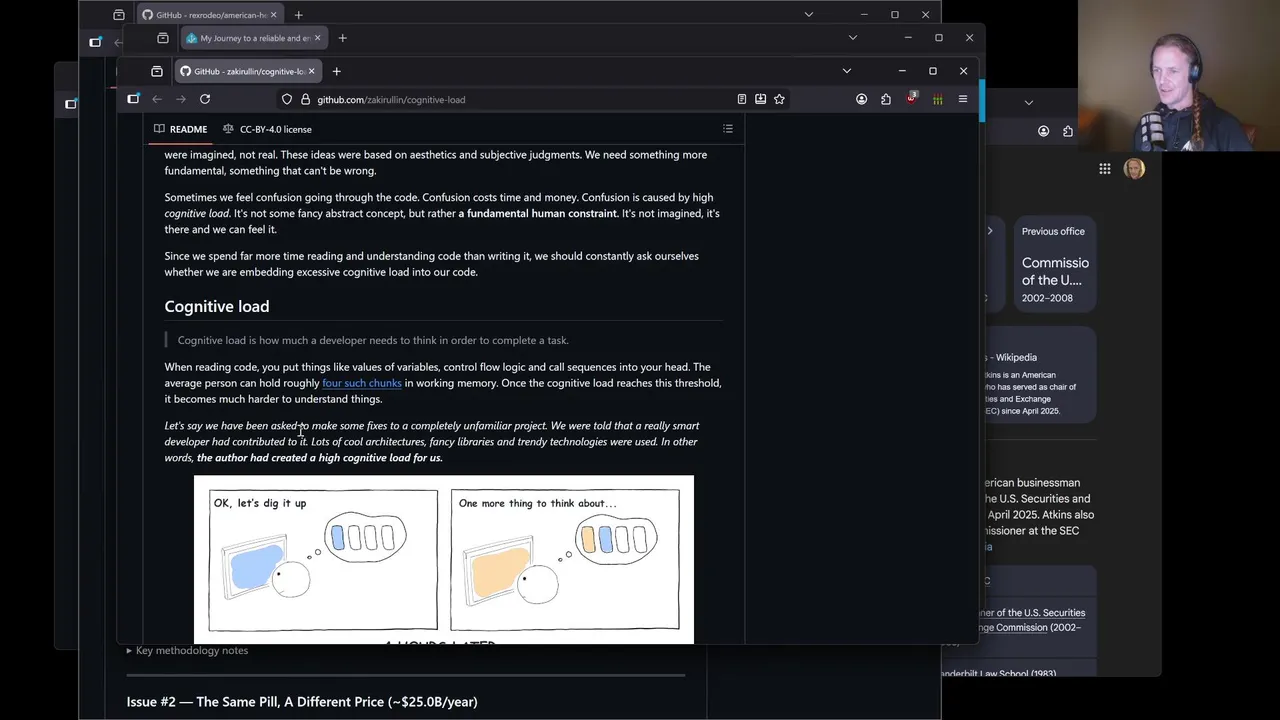The image size is (1280, 720).
Task: Toggle reader view in the address bar
Action: tap(742, 99)
